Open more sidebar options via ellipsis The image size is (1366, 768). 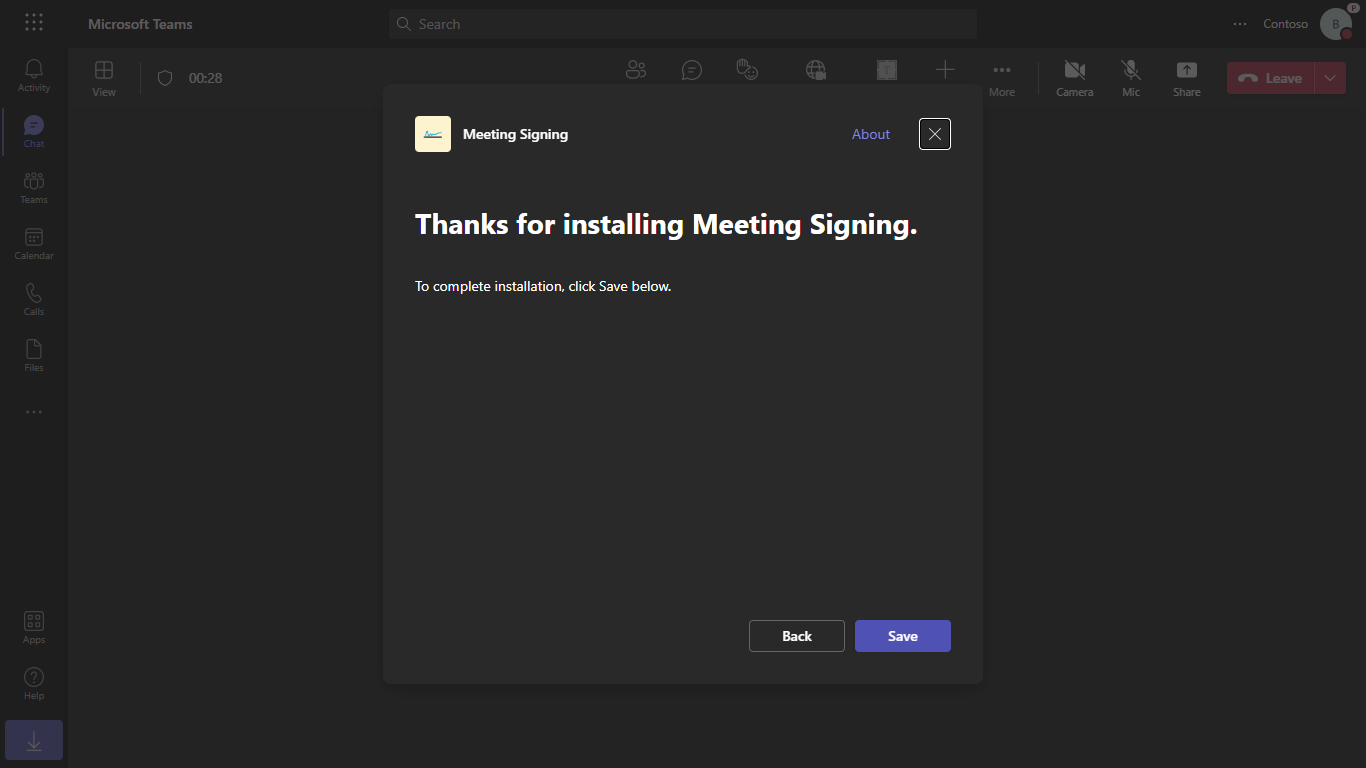[x=33, y=412]
